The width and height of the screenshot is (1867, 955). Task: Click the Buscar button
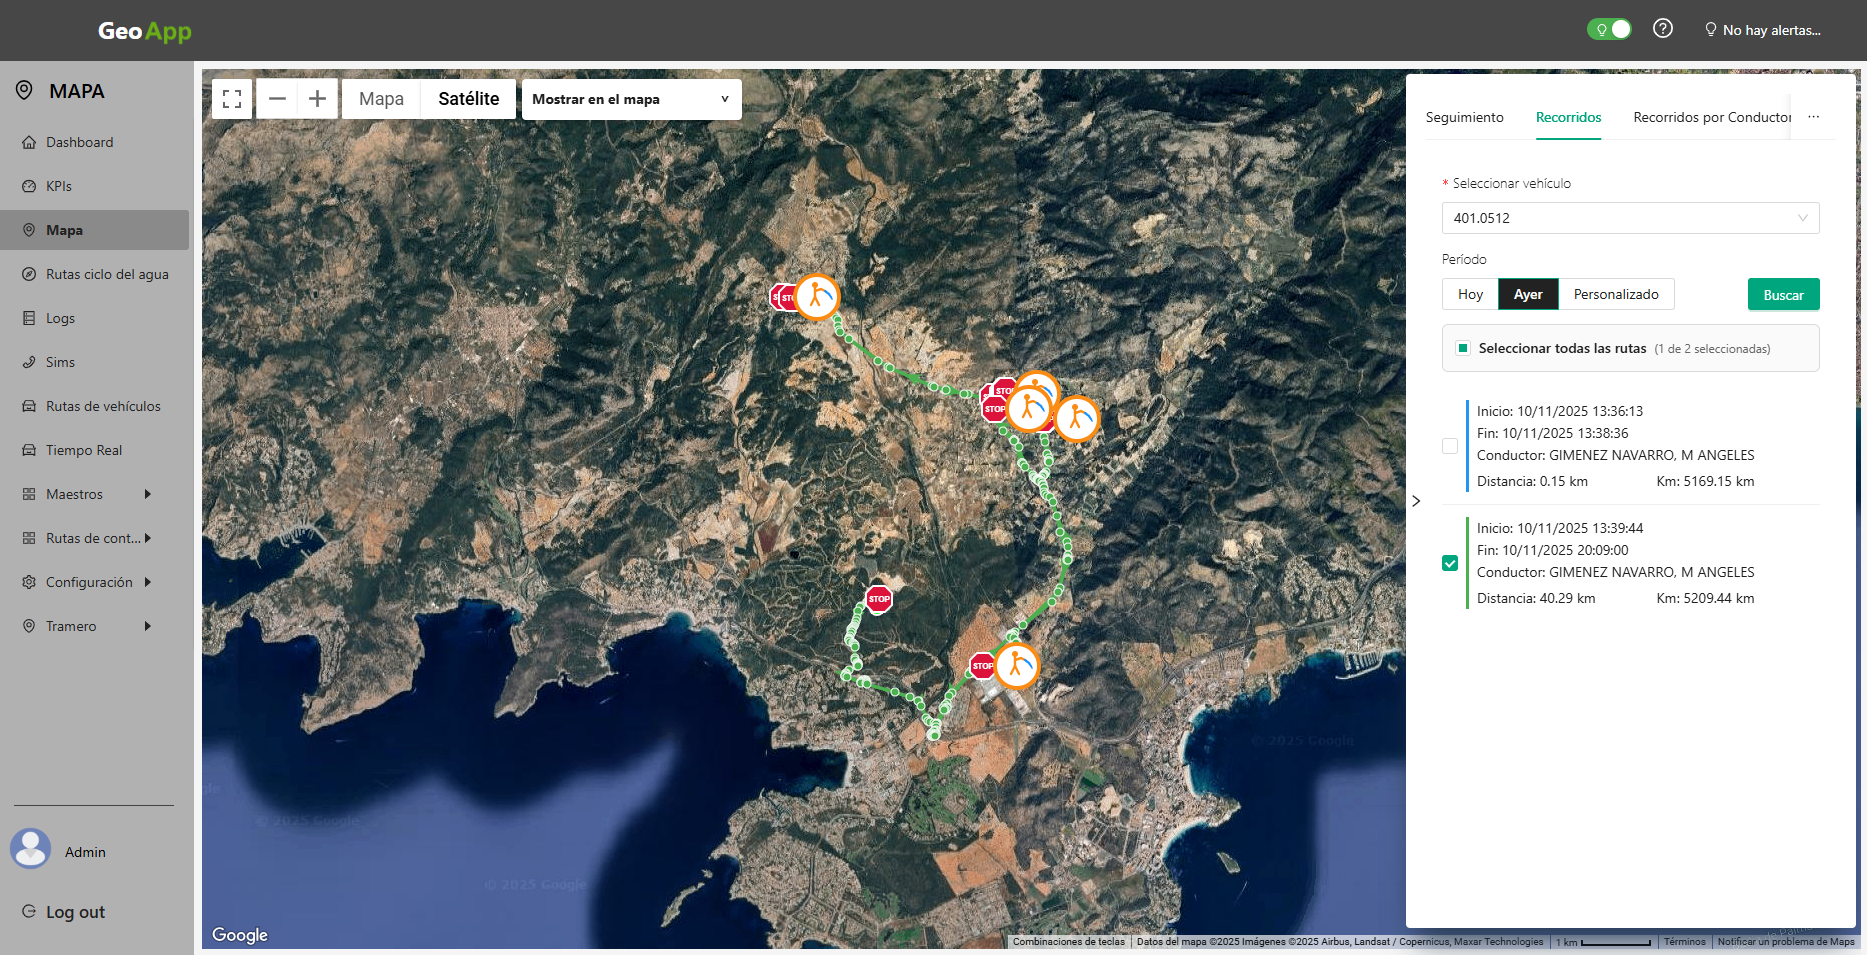[1783, 293]
